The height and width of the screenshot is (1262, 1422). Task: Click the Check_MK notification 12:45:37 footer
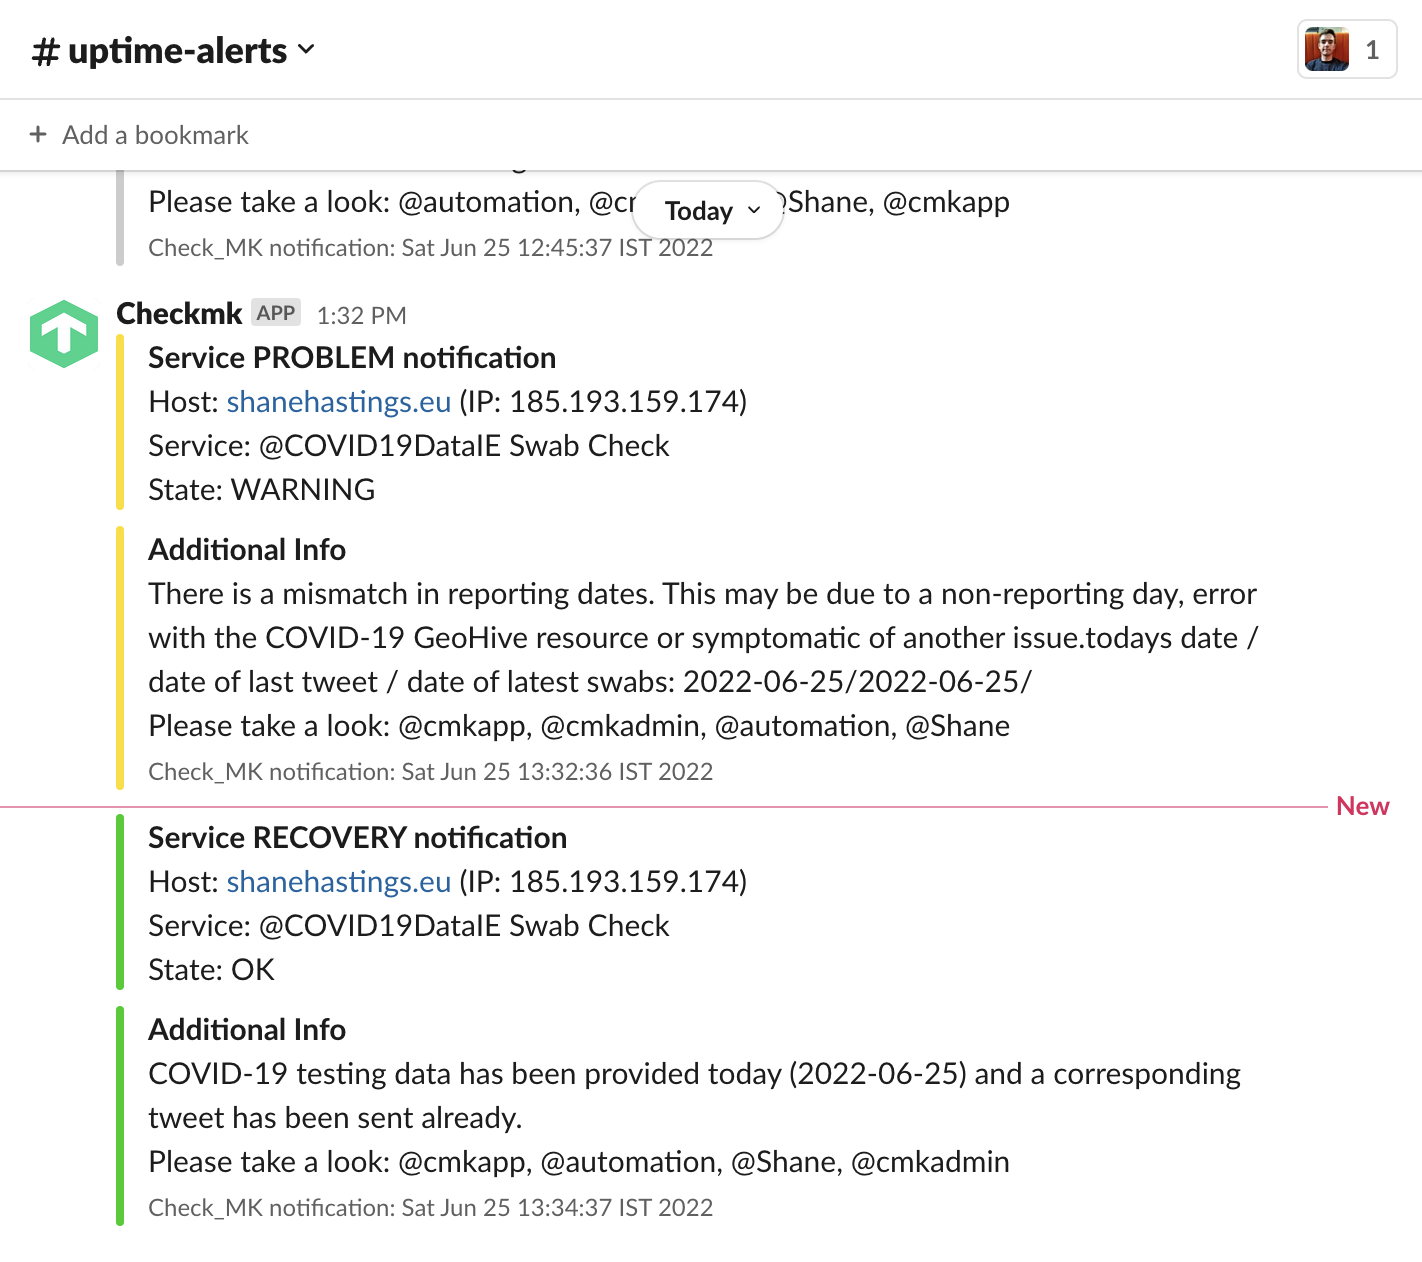click(431, 248)
